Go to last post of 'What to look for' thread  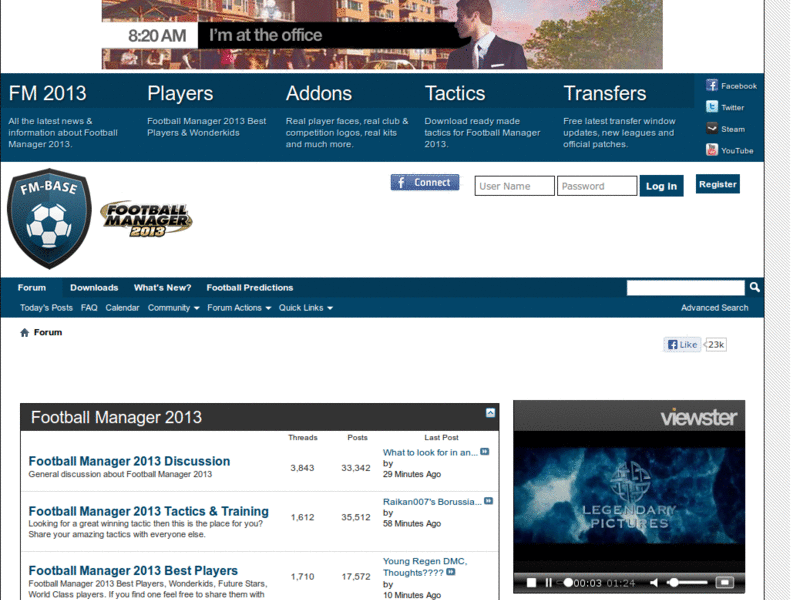[485, 452]
